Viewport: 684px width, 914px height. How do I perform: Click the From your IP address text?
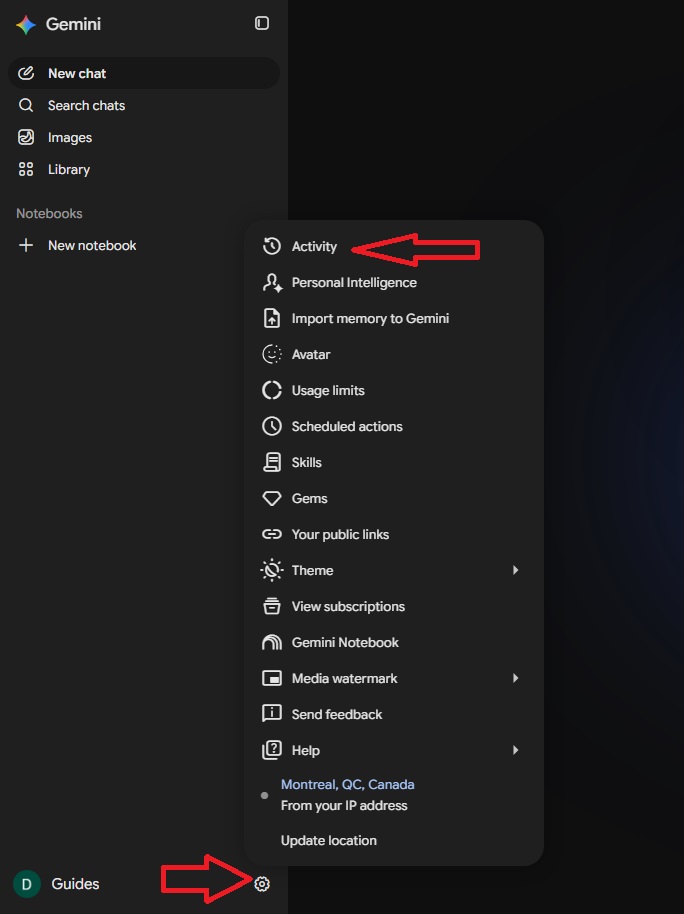(344, 806)
